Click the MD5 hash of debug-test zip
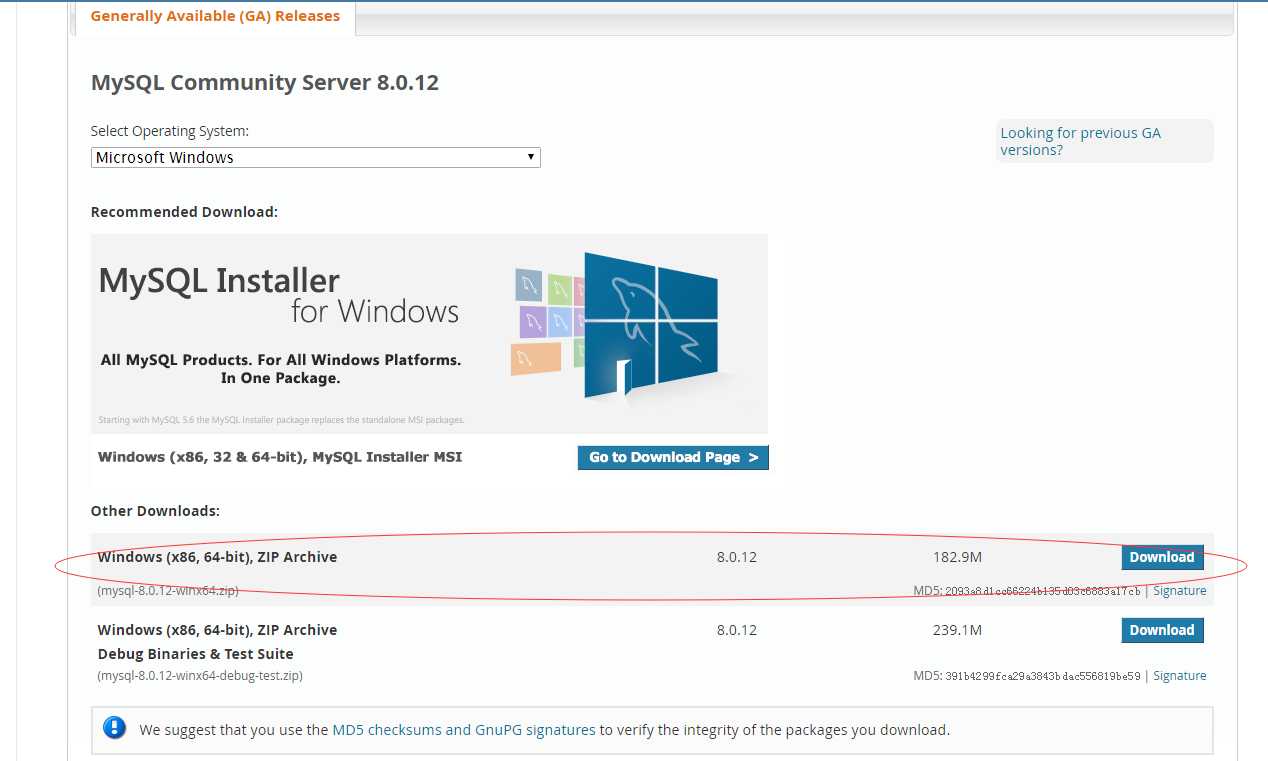 click(1042, 677)
